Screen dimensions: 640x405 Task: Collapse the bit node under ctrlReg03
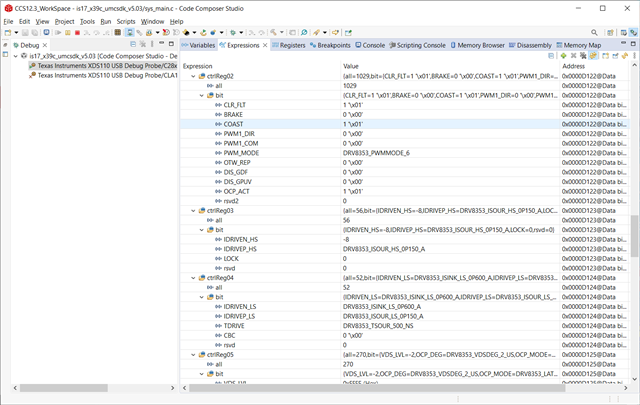(x=202, y=230)
